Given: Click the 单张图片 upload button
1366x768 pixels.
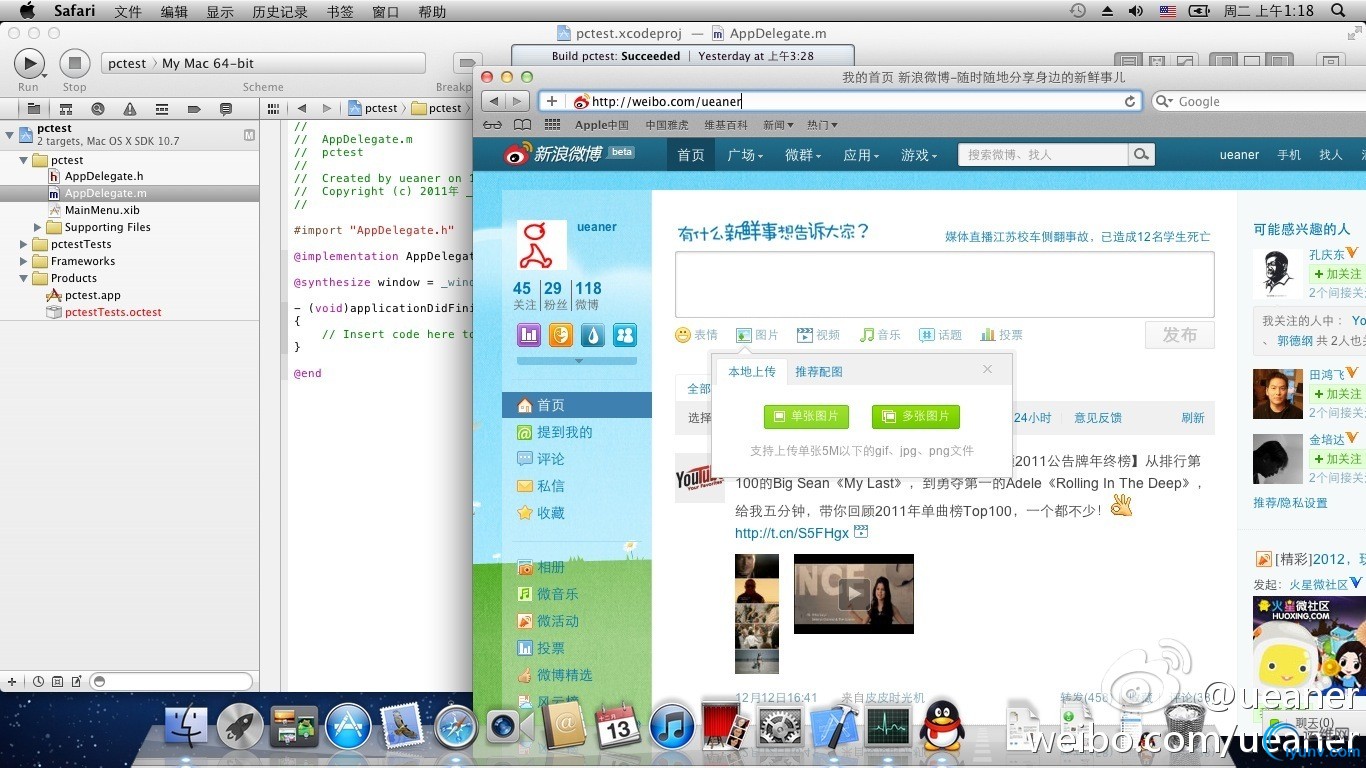Looking at the screenshot, I should [x=806, y=416].
